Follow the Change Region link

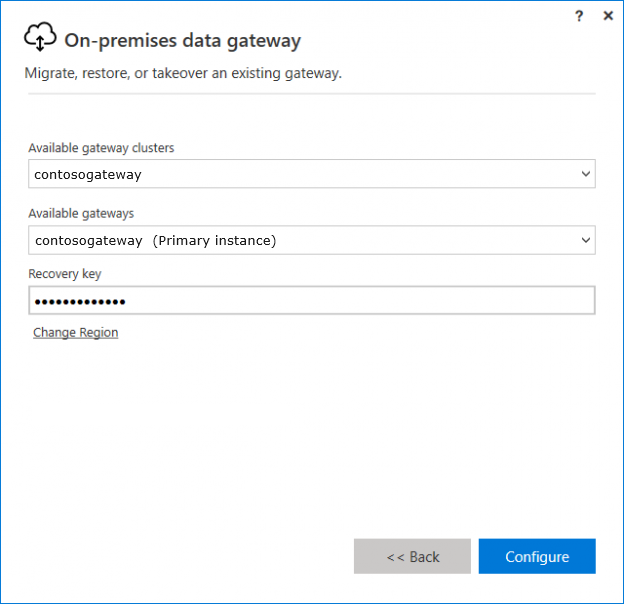coord(76,333)
